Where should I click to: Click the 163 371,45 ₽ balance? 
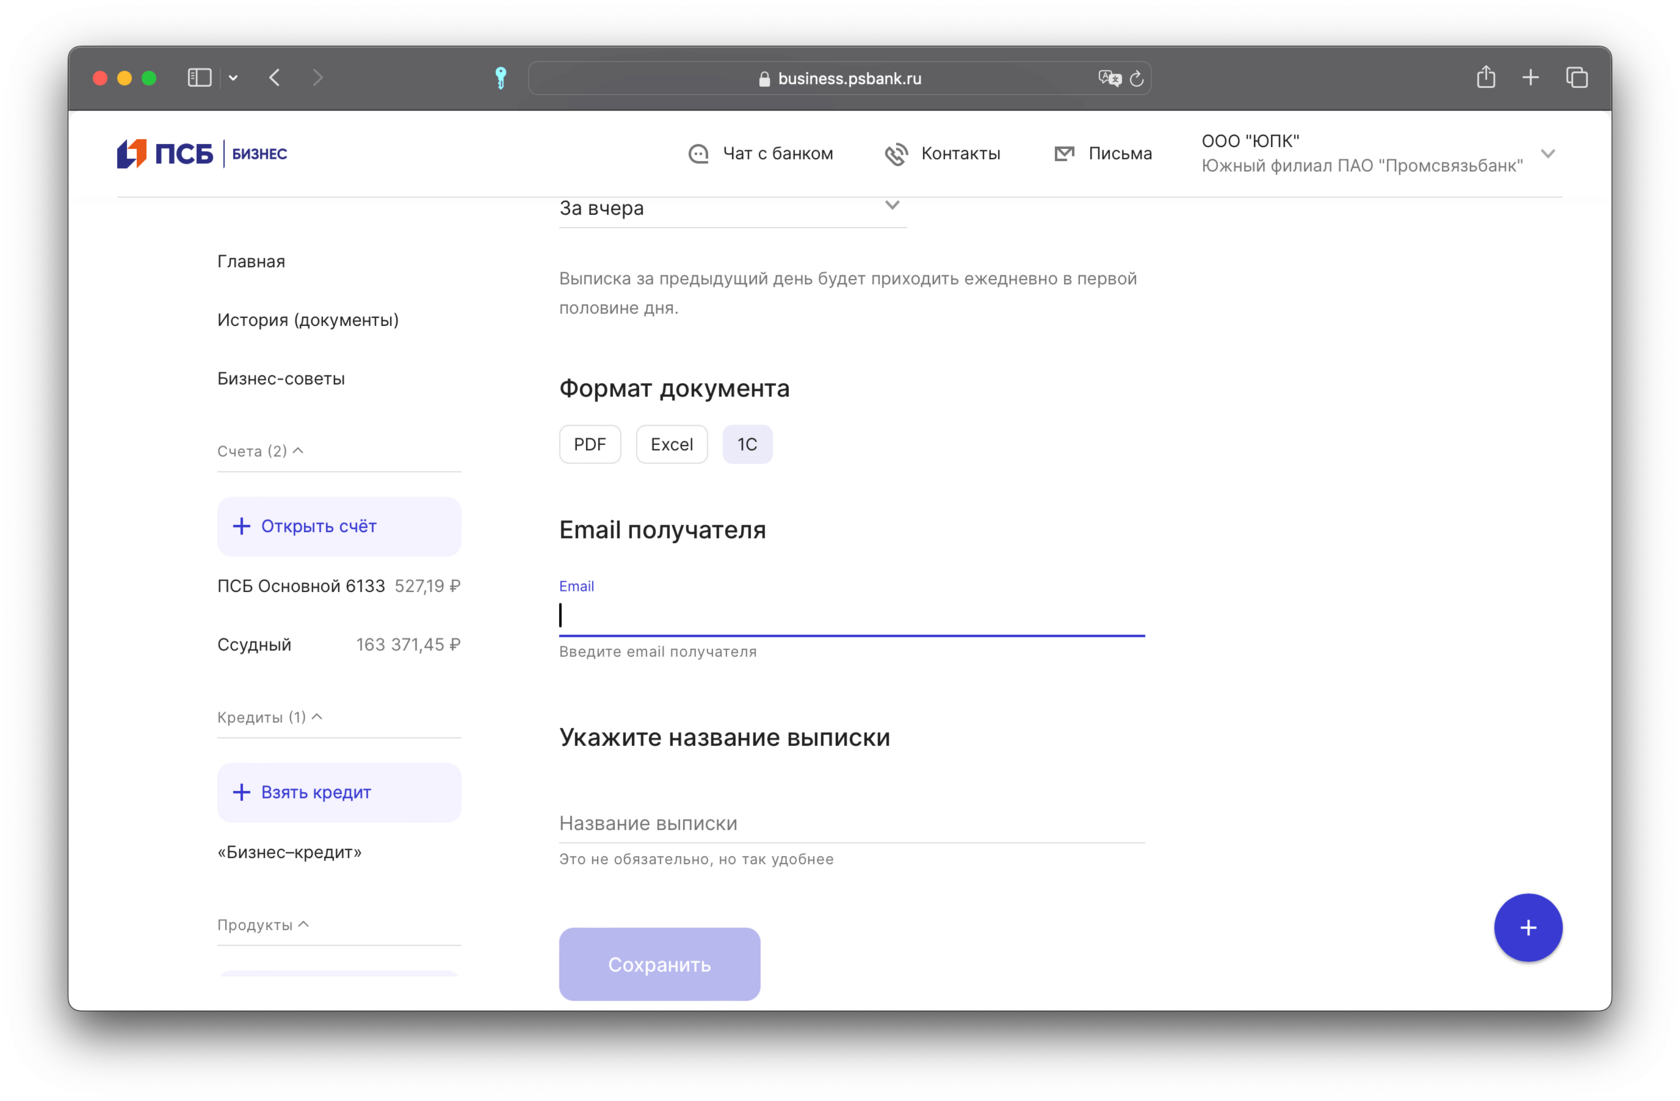(408, 645)
